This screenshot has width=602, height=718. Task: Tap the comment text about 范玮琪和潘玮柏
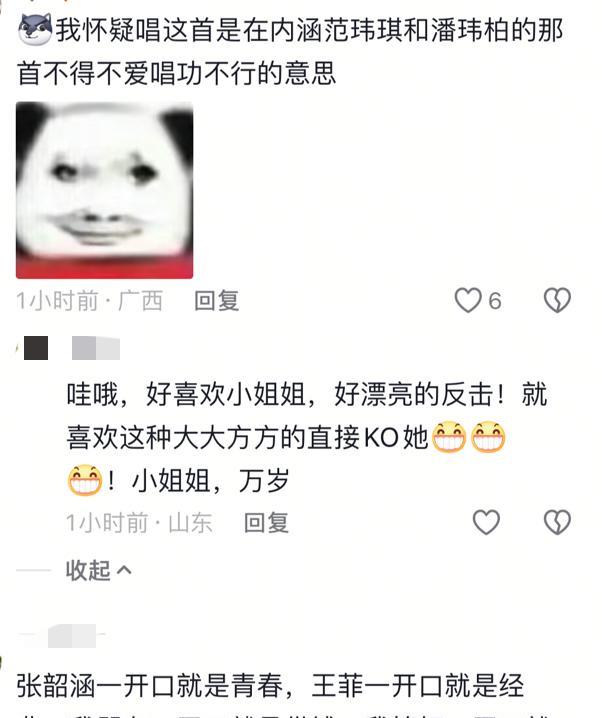pos(289,51)
